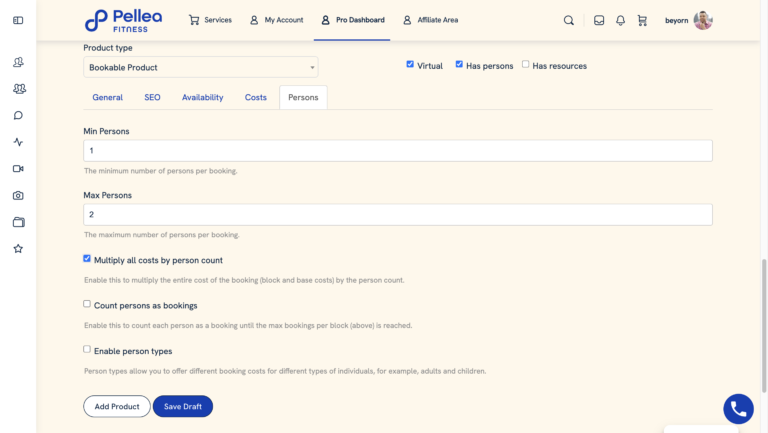The image size is (768, 433).
Task: Switch to the Costs tab
Action: coord(256,97)
